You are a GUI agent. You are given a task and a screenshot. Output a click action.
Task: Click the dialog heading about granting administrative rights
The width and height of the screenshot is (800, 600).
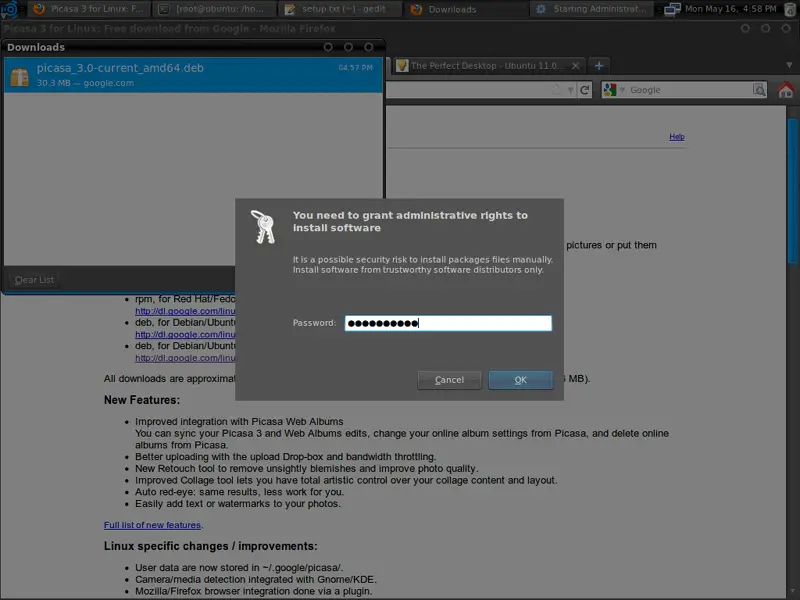pos(410,221)
